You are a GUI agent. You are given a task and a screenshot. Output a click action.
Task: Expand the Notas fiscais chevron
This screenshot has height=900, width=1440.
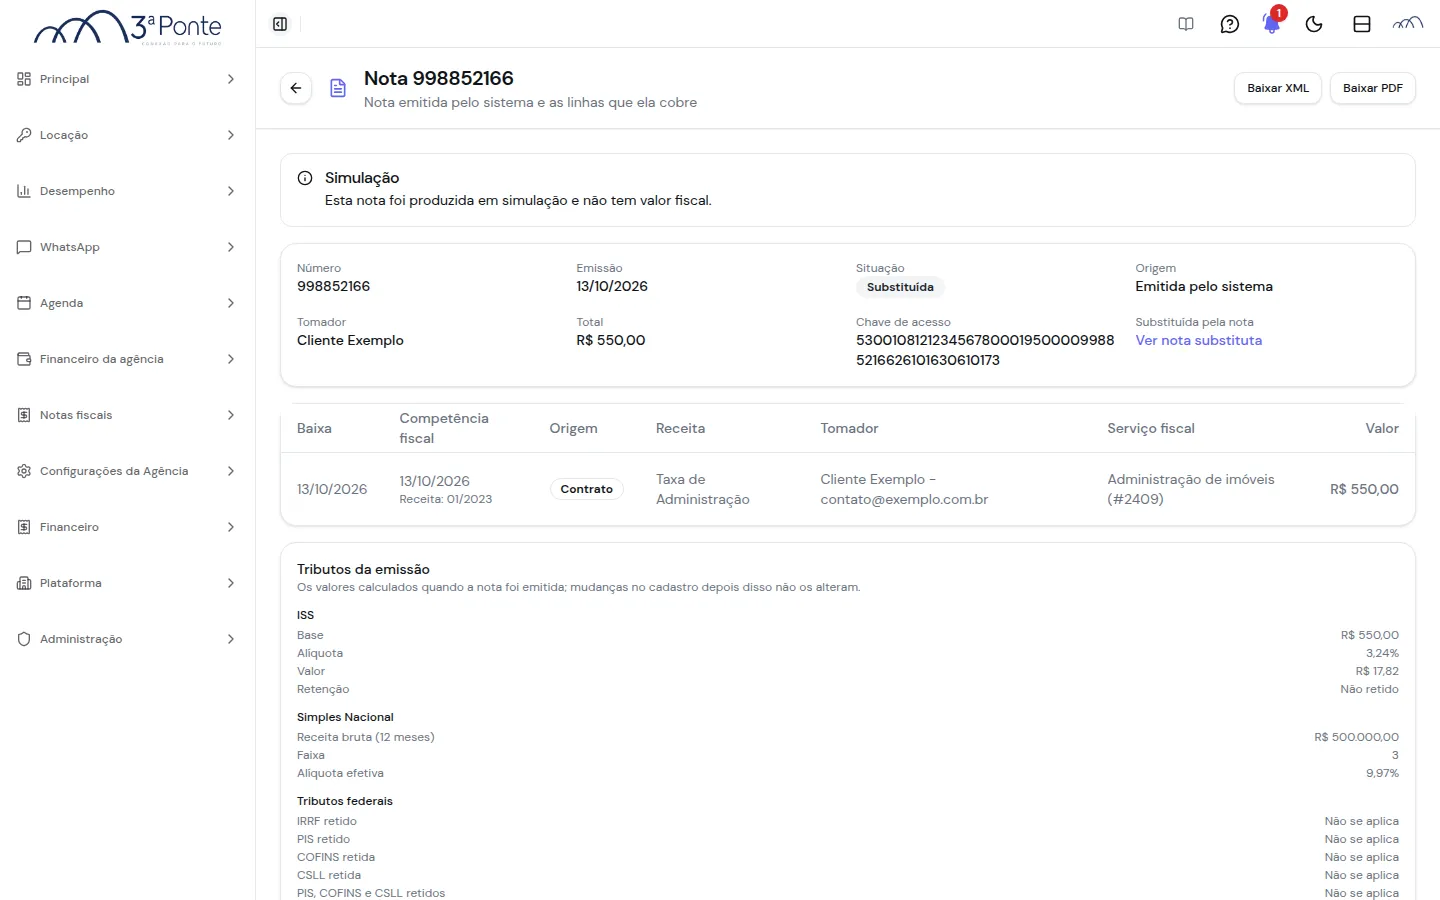pos(231,415)
